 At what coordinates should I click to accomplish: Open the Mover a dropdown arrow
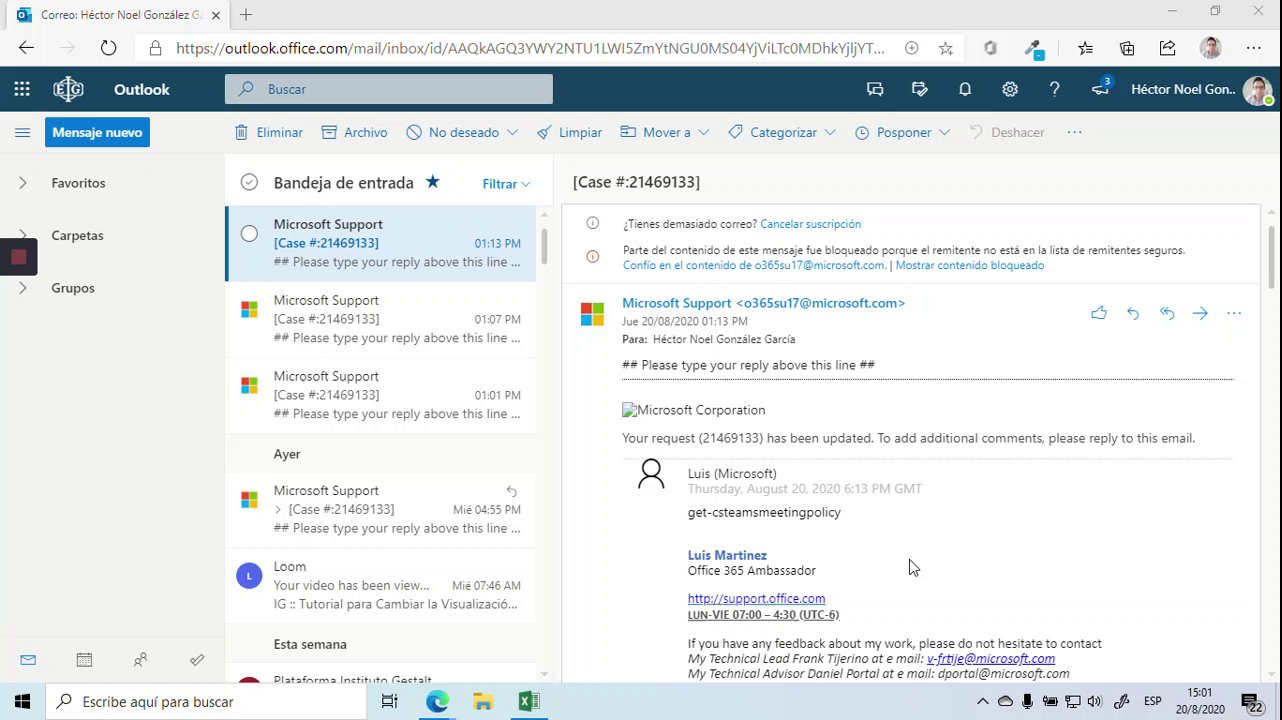pos(704,132)
